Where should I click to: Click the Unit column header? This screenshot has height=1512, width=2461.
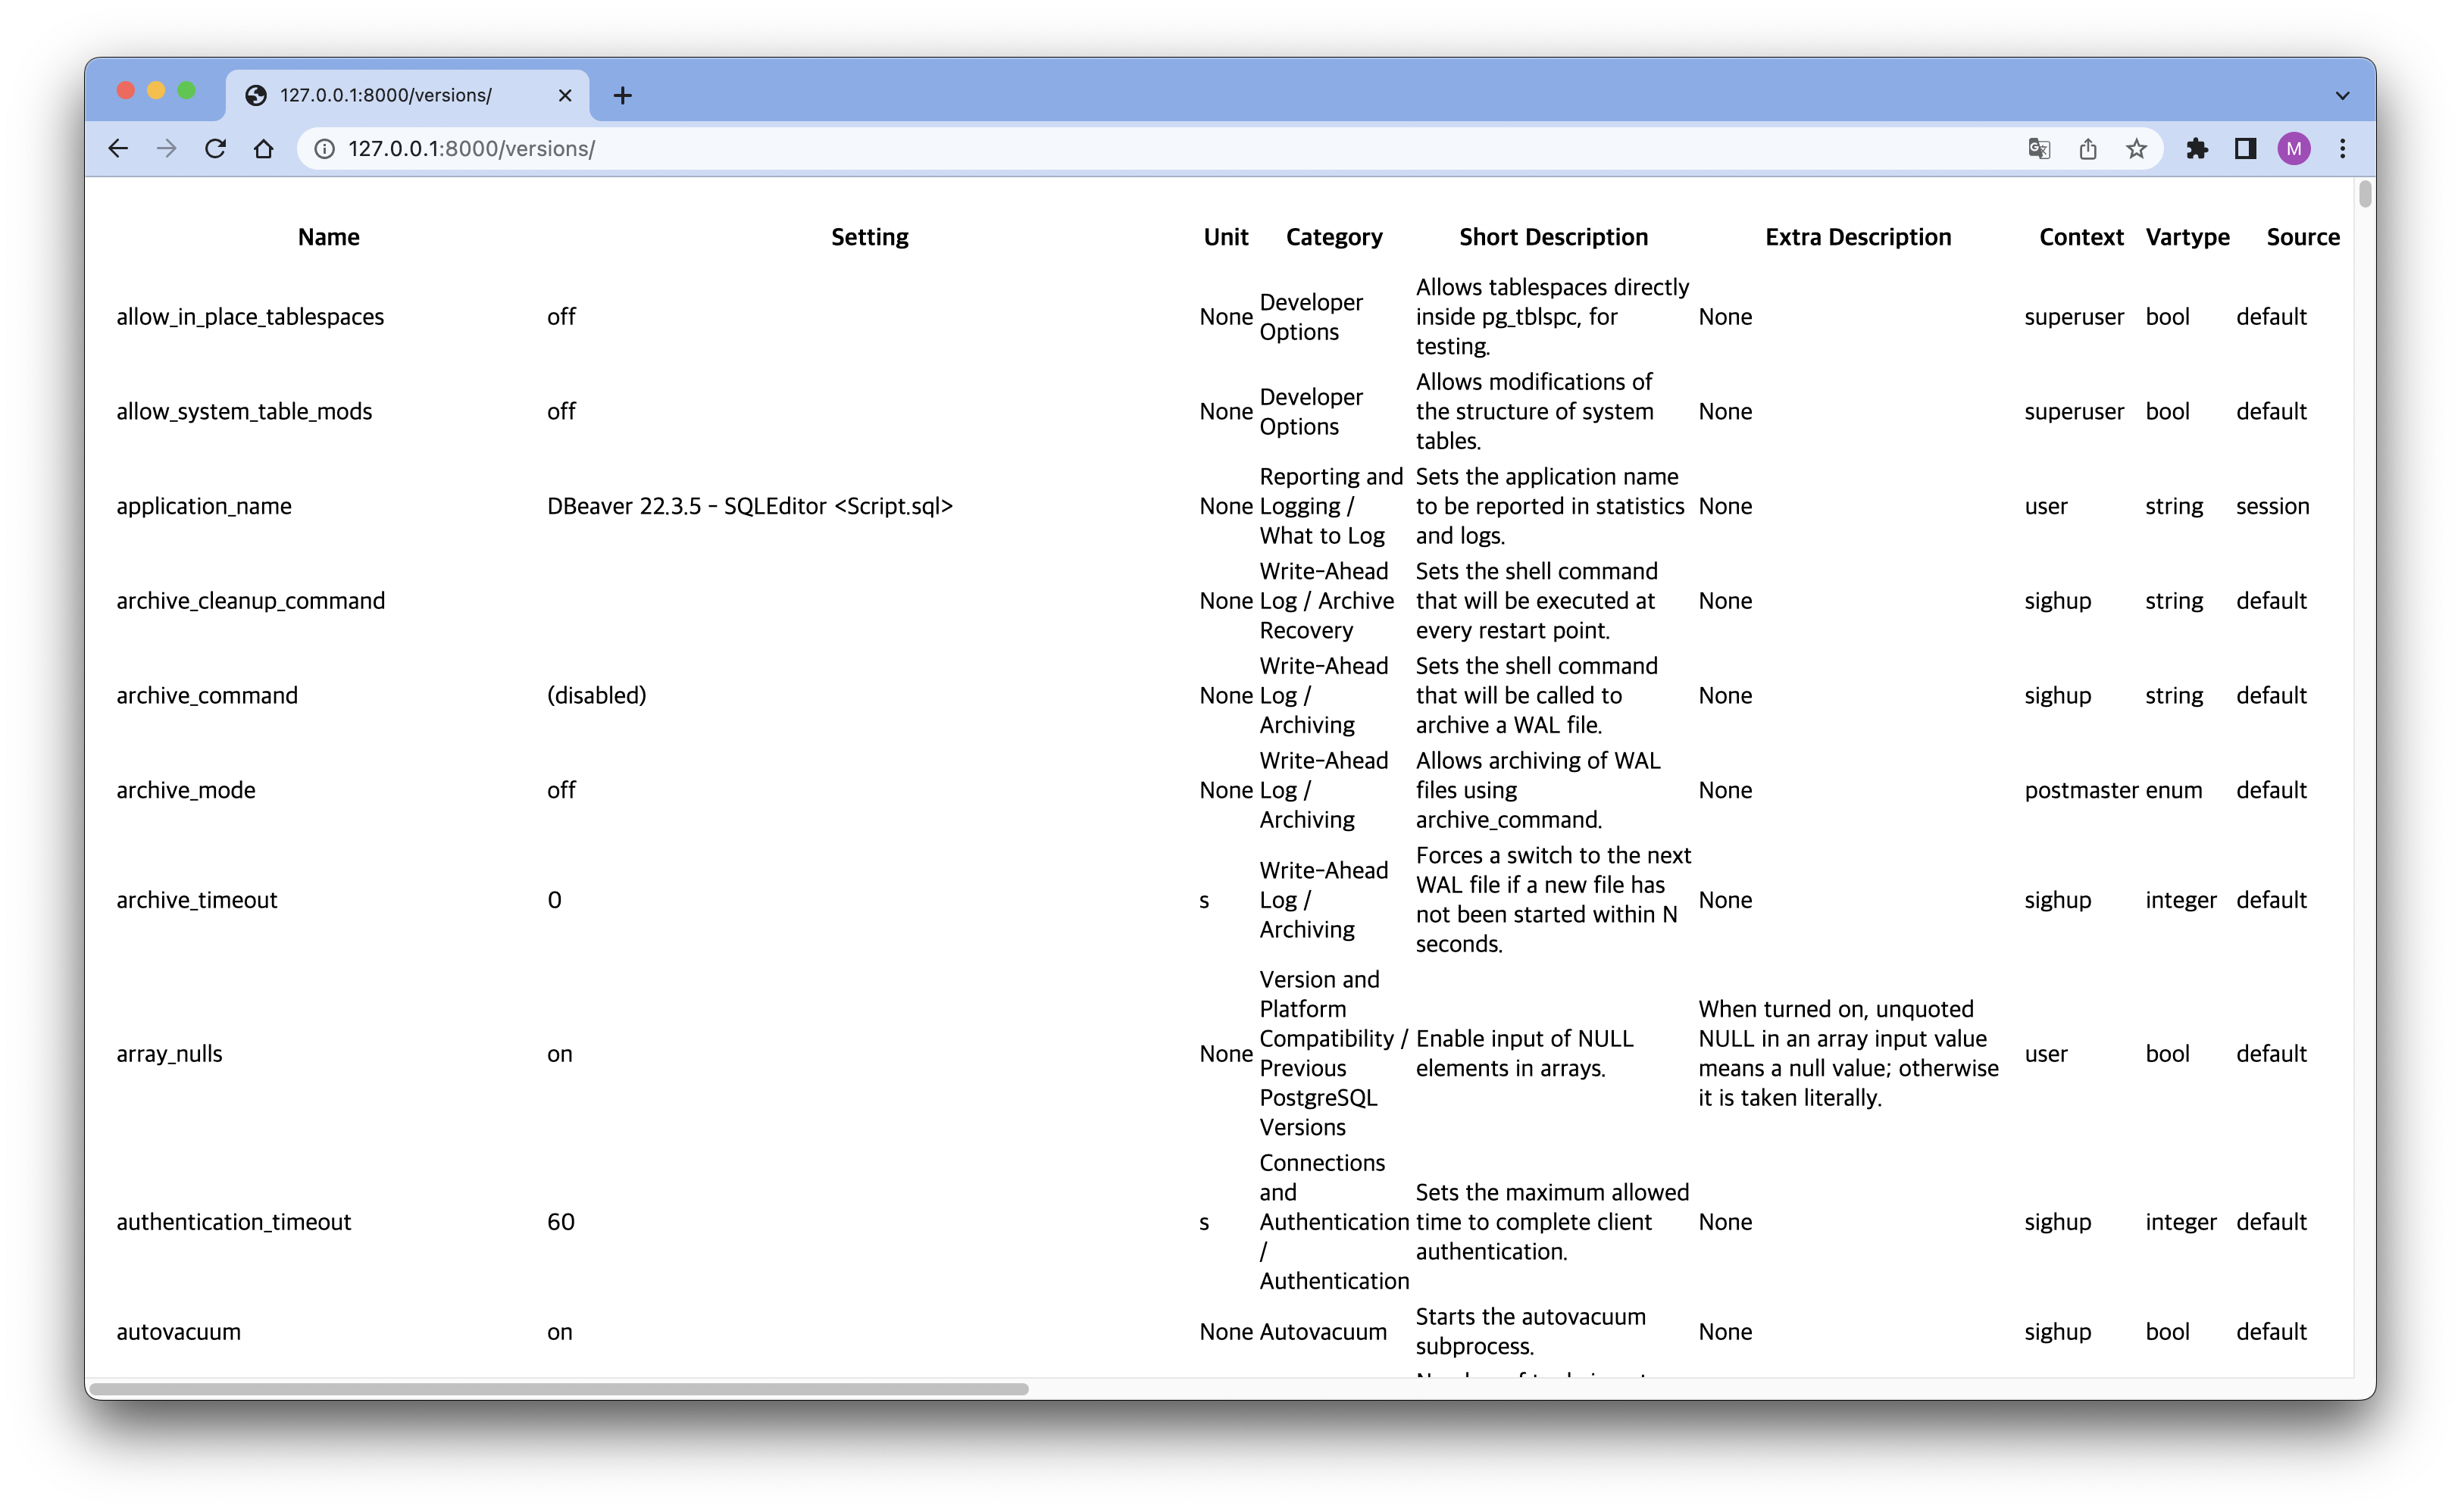click(1226, 237)
